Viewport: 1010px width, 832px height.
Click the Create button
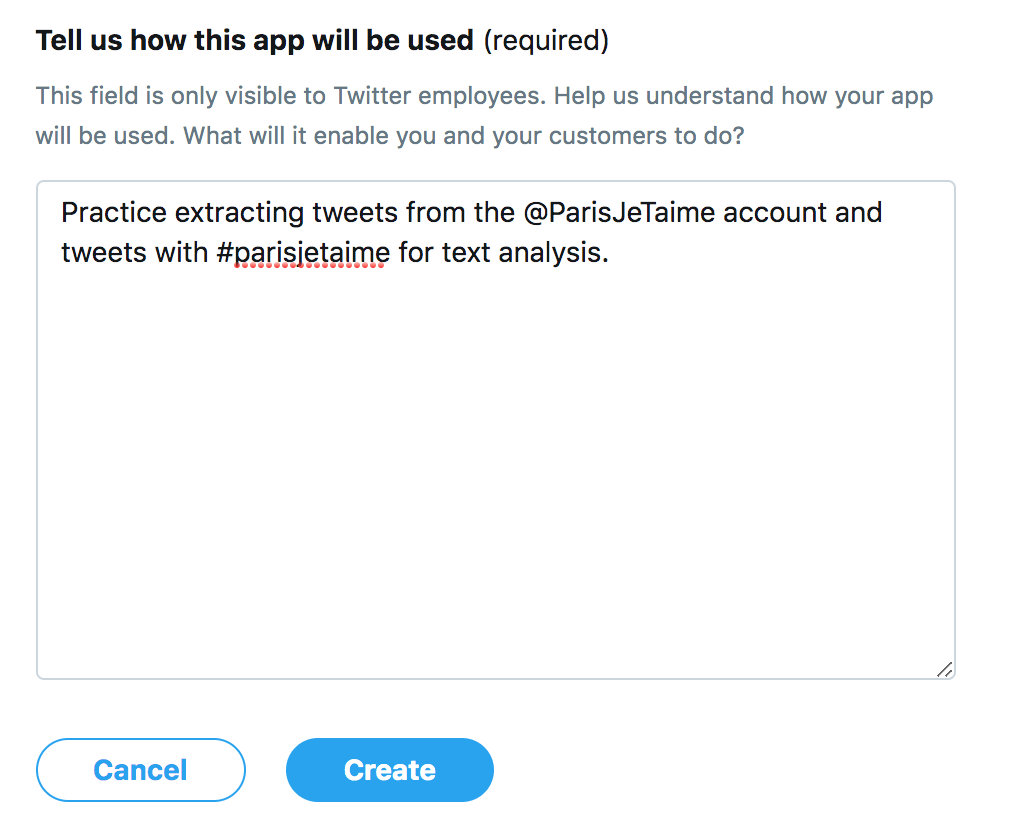pos(389,770)
